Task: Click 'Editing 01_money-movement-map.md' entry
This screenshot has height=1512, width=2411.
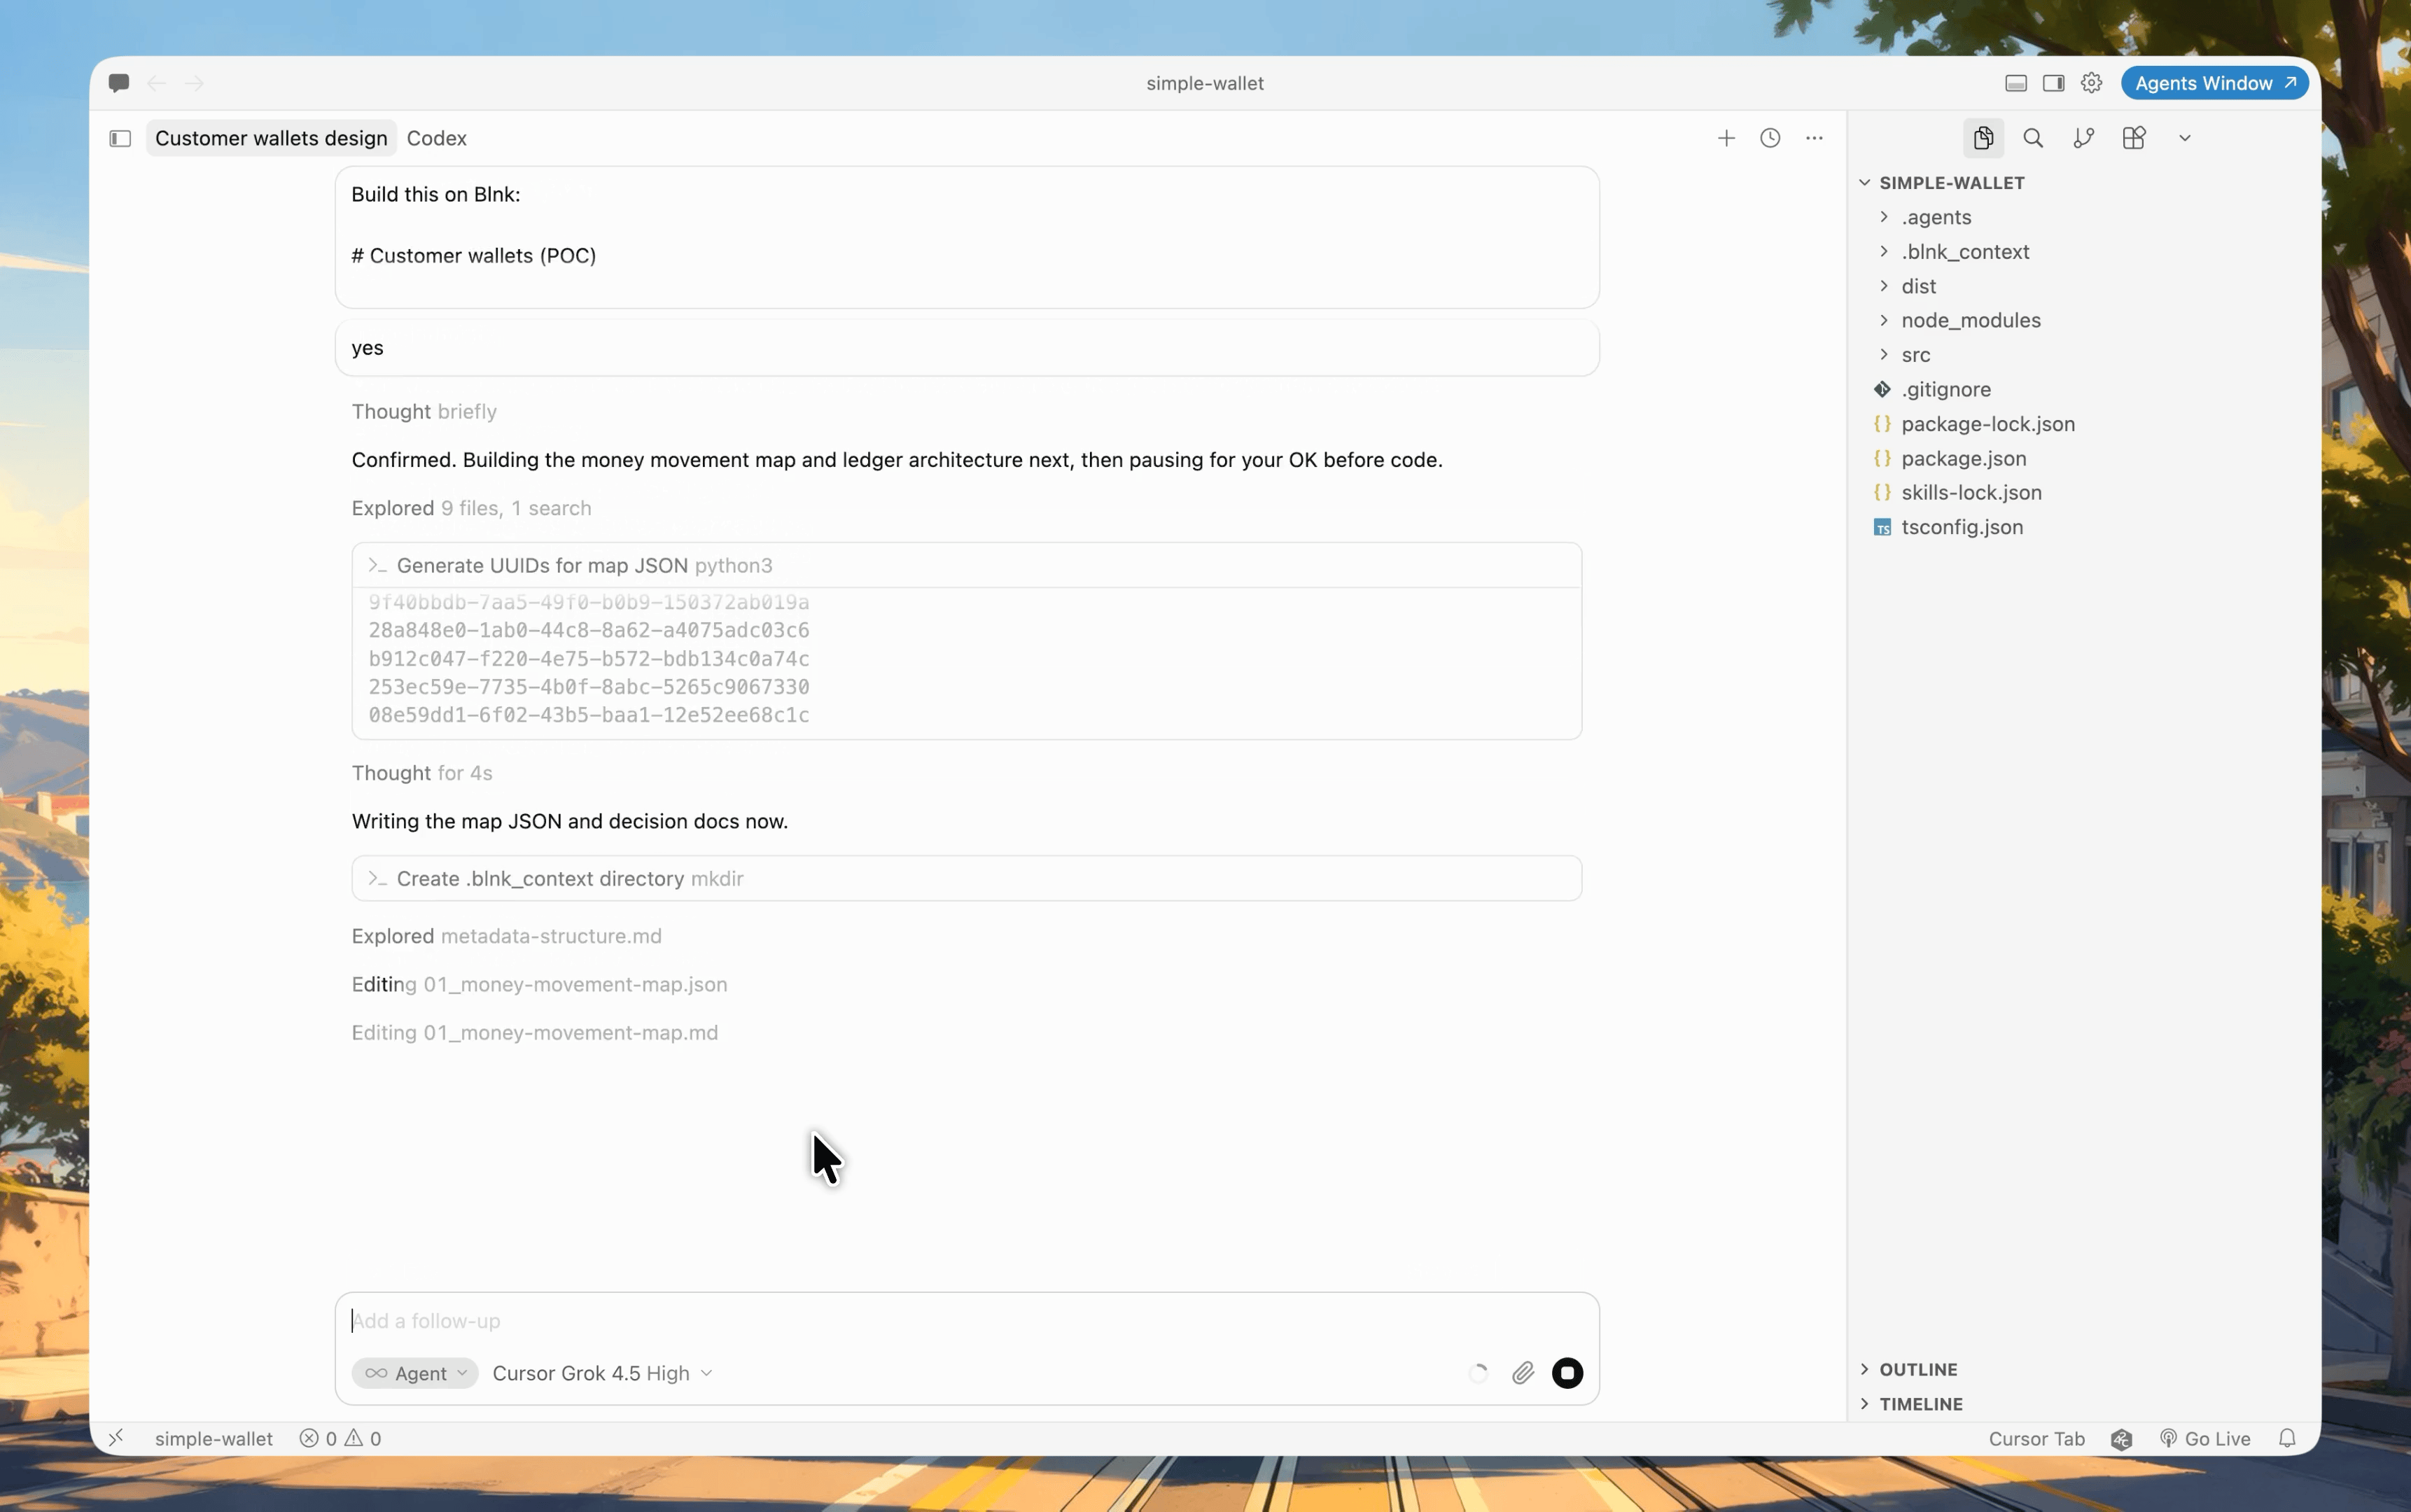Action: (534, 1032)
